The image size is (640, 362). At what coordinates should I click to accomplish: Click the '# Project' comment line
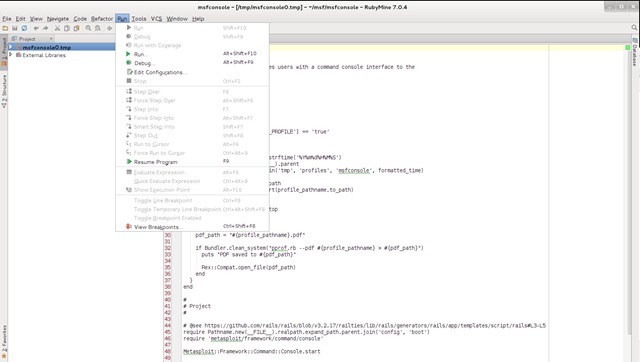(197, 306)
